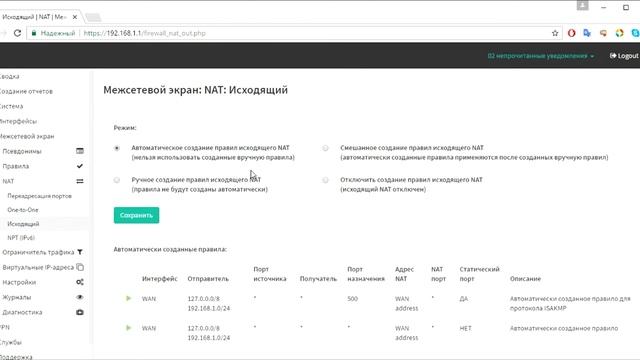Click the checkmark icon next to Правила

[x=80, y=166]
